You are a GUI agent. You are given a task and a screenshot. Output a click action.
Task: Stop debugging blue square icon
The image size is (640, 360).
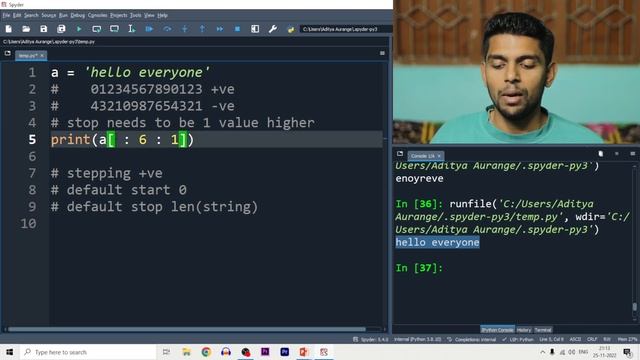click(237, 29)
